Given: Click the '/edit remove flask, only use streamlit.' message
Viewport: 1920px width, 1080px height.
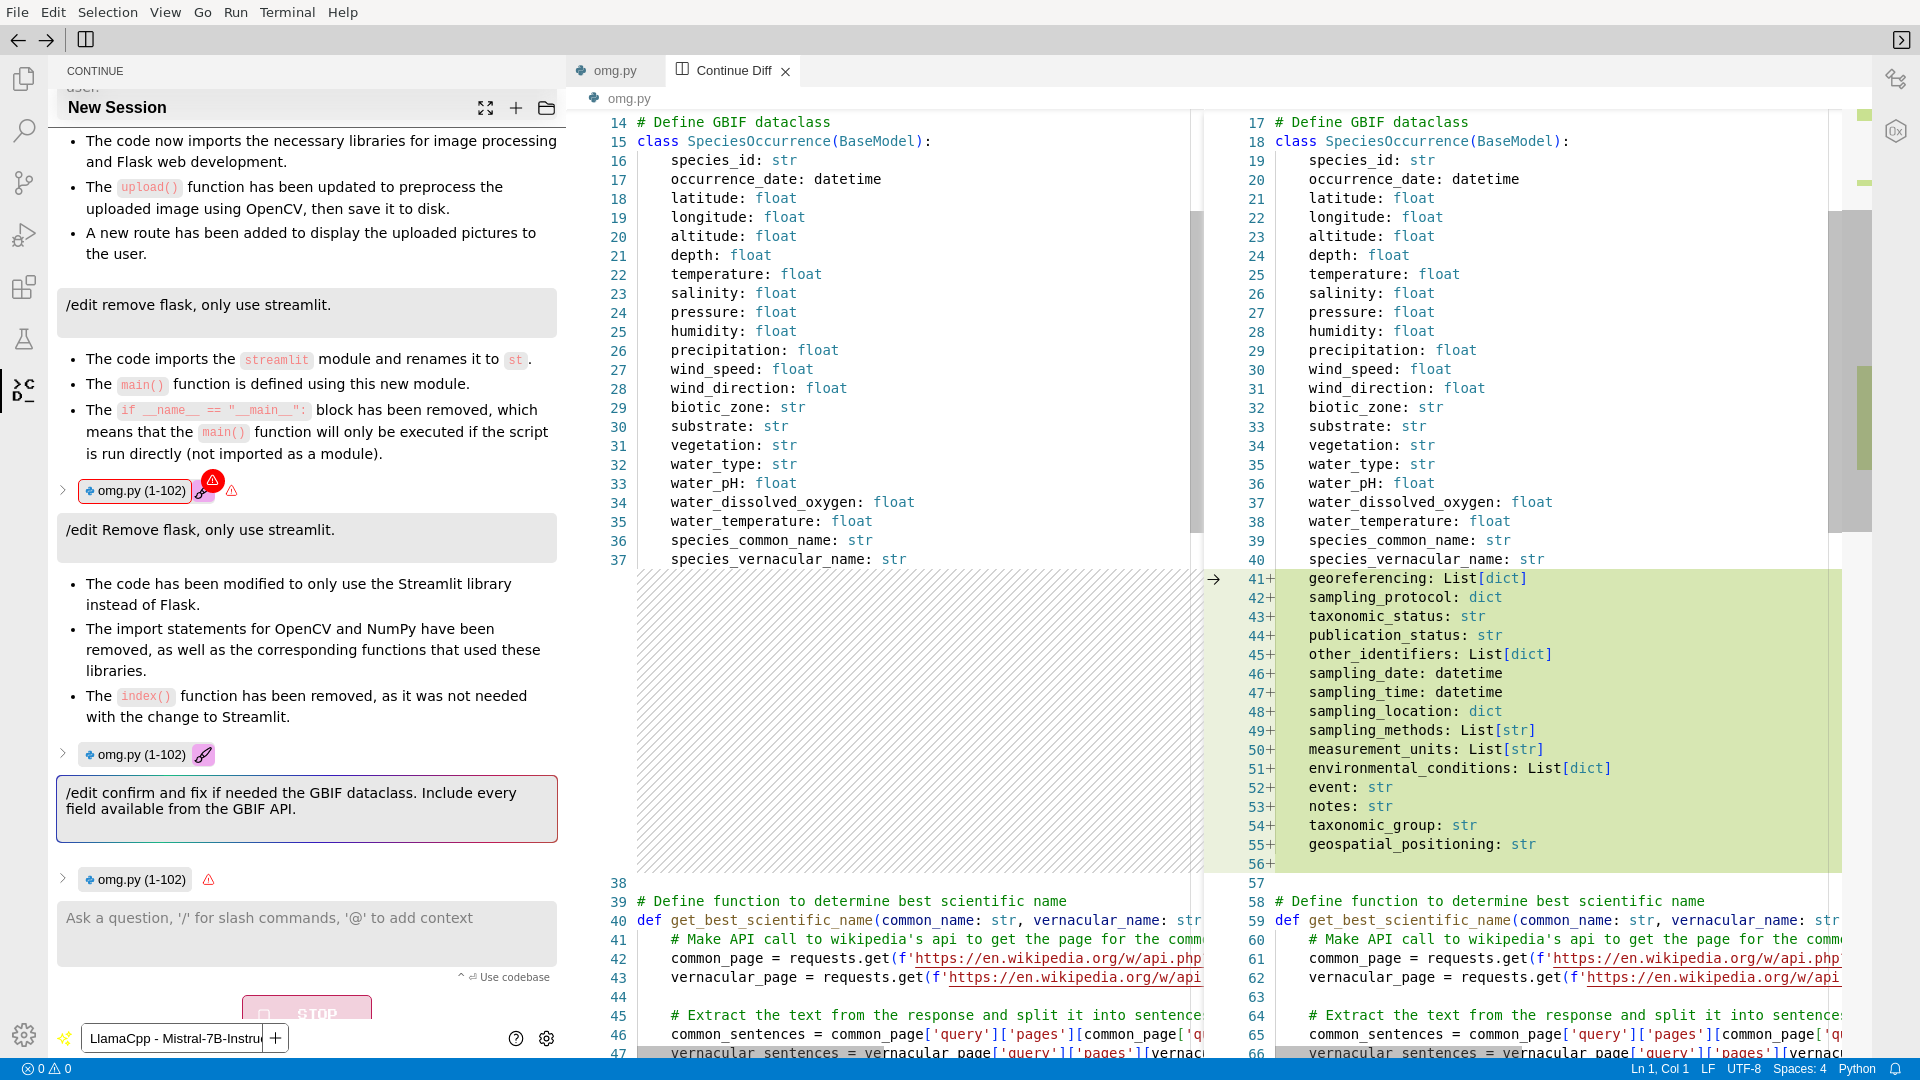Looking at the screenshot, I should coord(306,313).
